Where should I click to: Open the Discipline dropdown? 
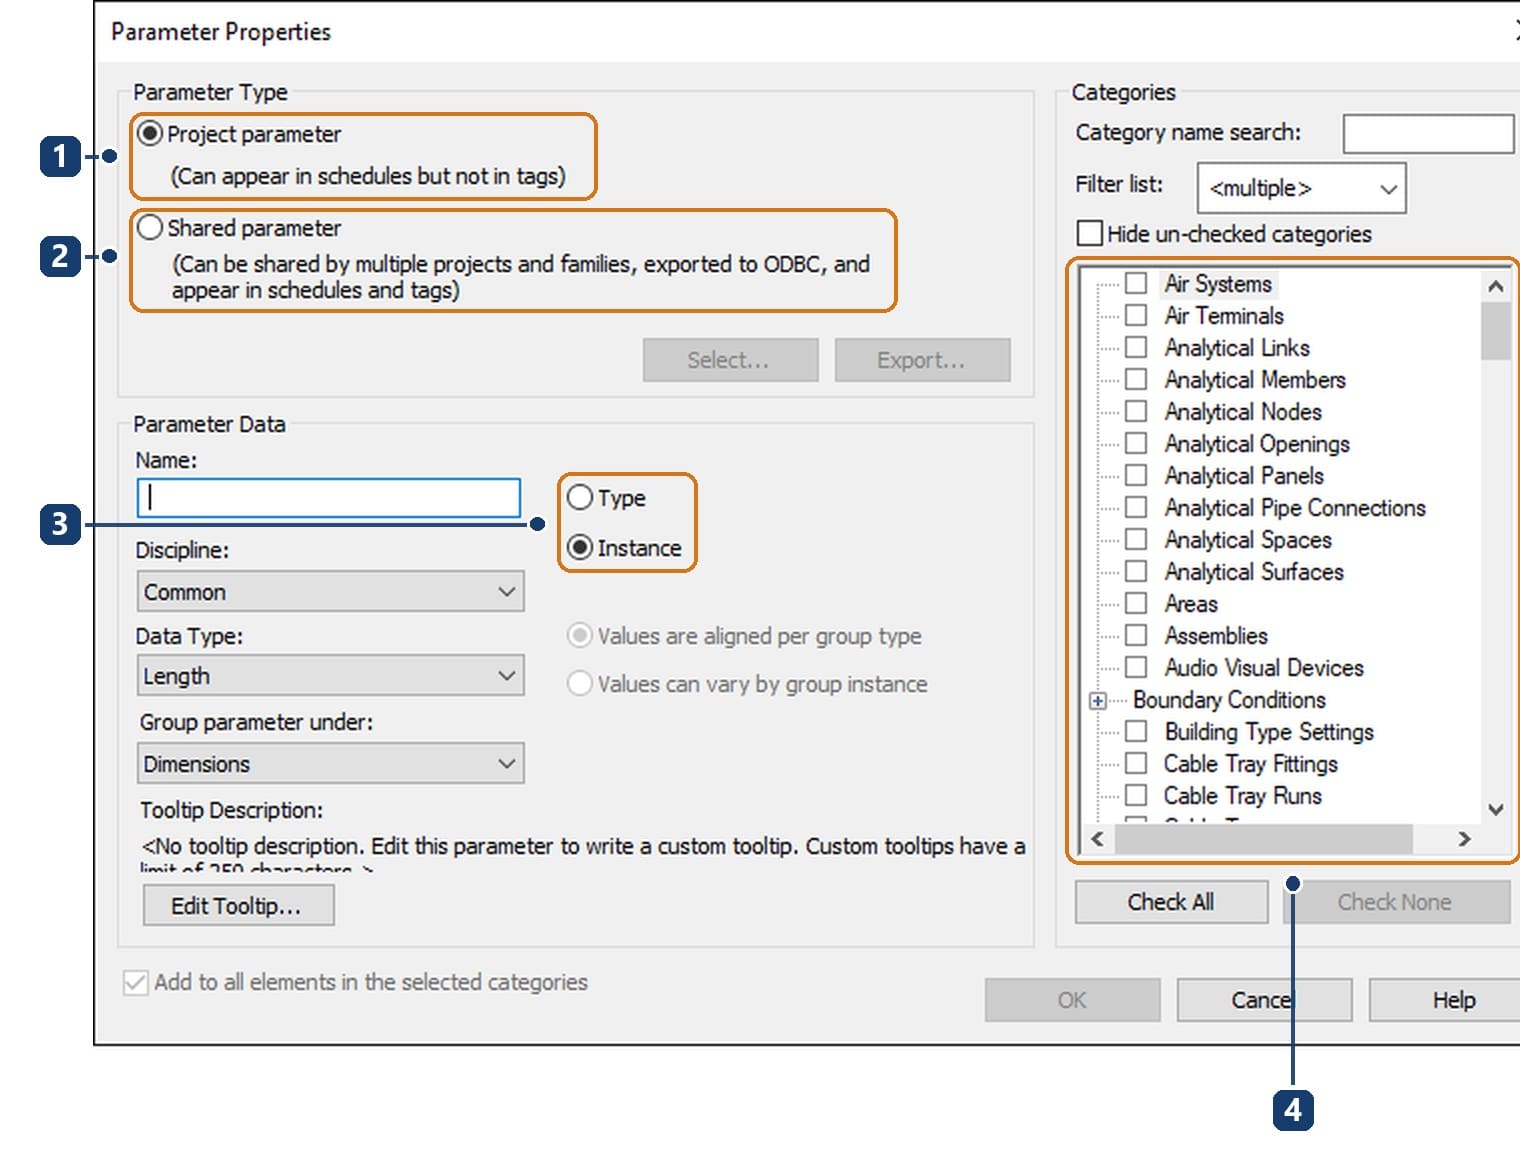pyautogui.click(x=330, y=591)
